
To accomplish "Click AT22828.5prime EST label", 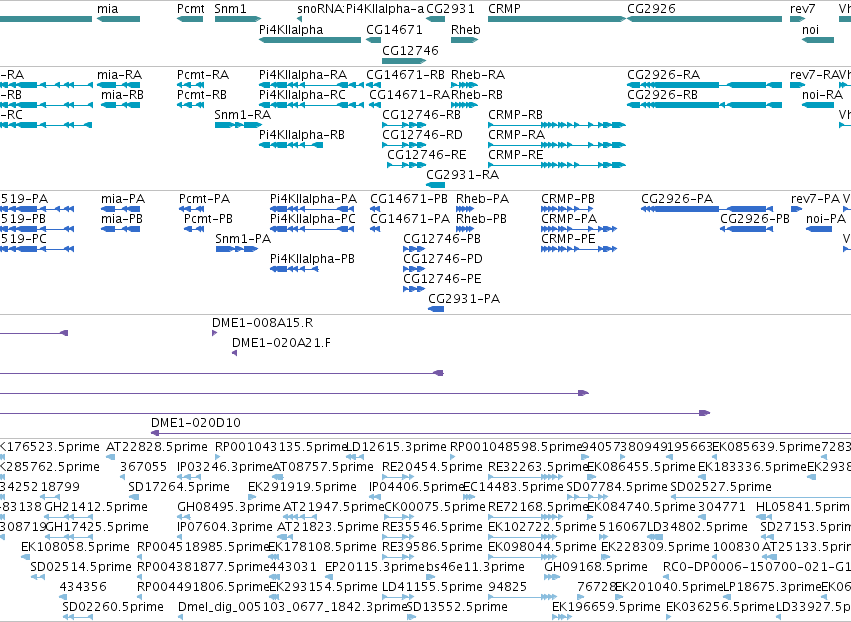I will [x=157, y=447].
